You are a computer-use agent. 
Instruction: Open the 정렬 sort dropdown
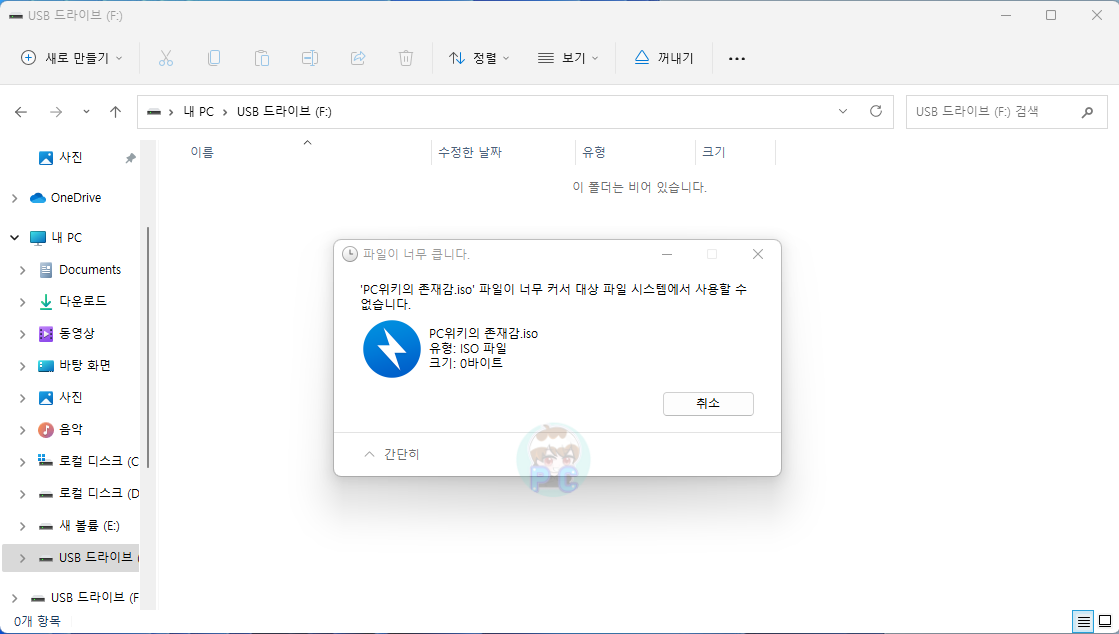[479, 59]
